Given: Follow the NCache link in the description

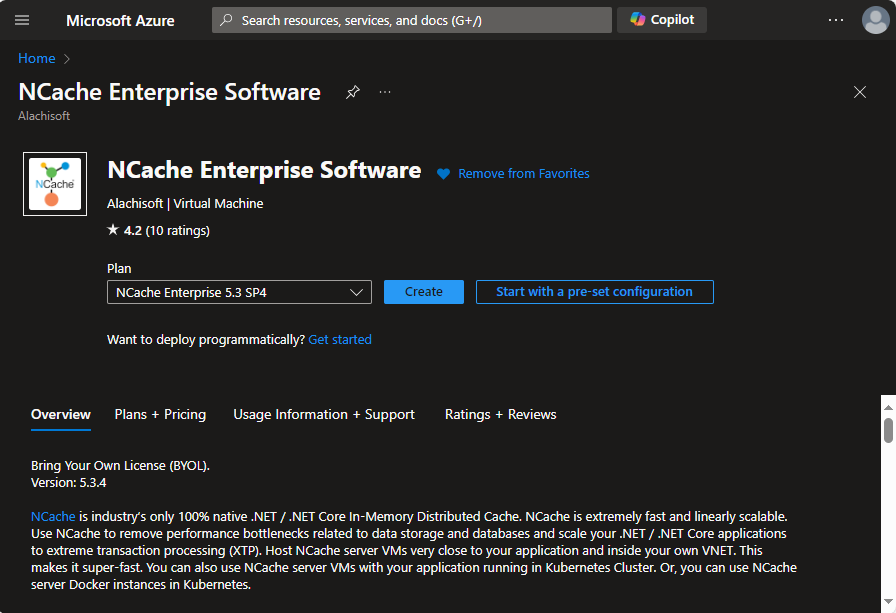Looking at the screenshot, I should [x=53, y=516].
